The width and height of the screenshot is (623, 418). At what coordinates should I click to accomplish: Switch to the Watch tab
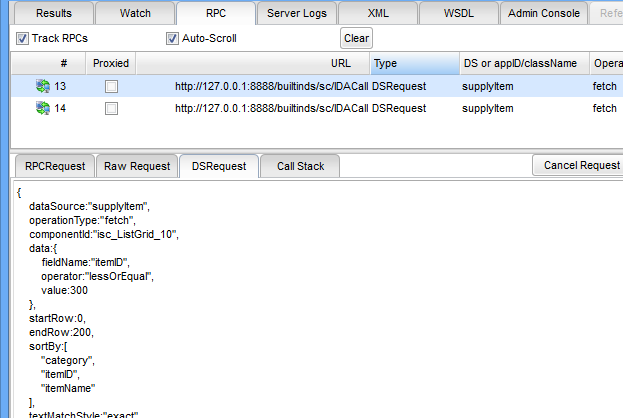[135, 13]
